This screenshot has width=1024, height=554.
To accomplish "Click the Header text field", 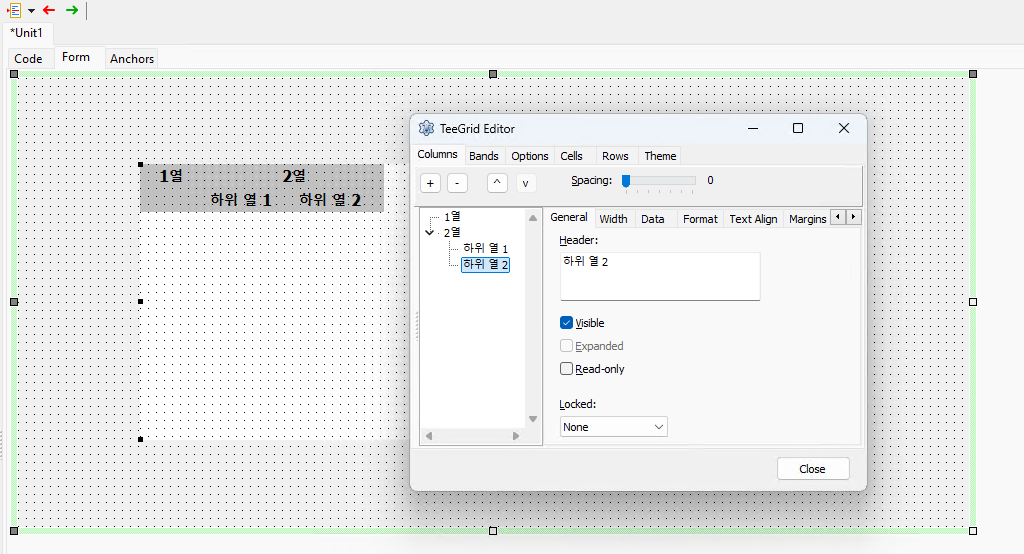I will [660, 276].
